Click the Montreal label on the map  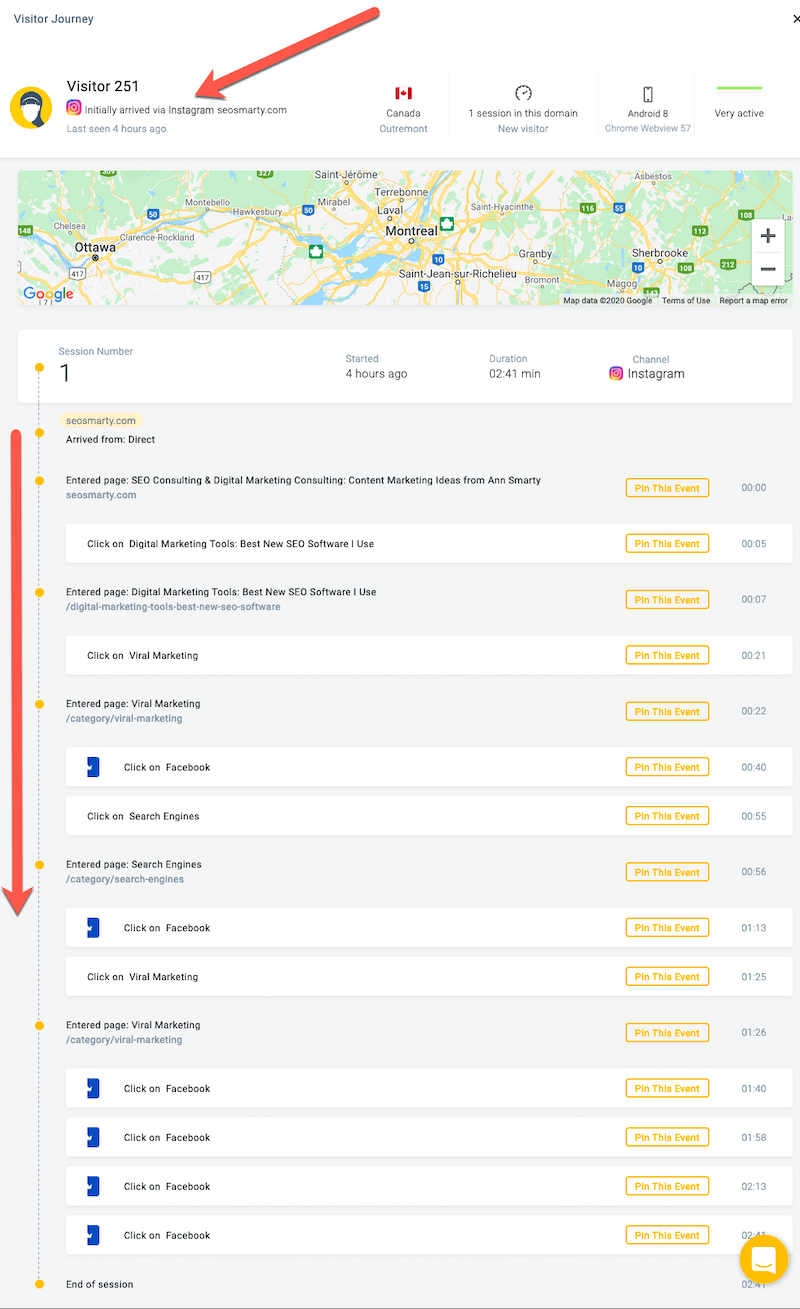point(412,231)
